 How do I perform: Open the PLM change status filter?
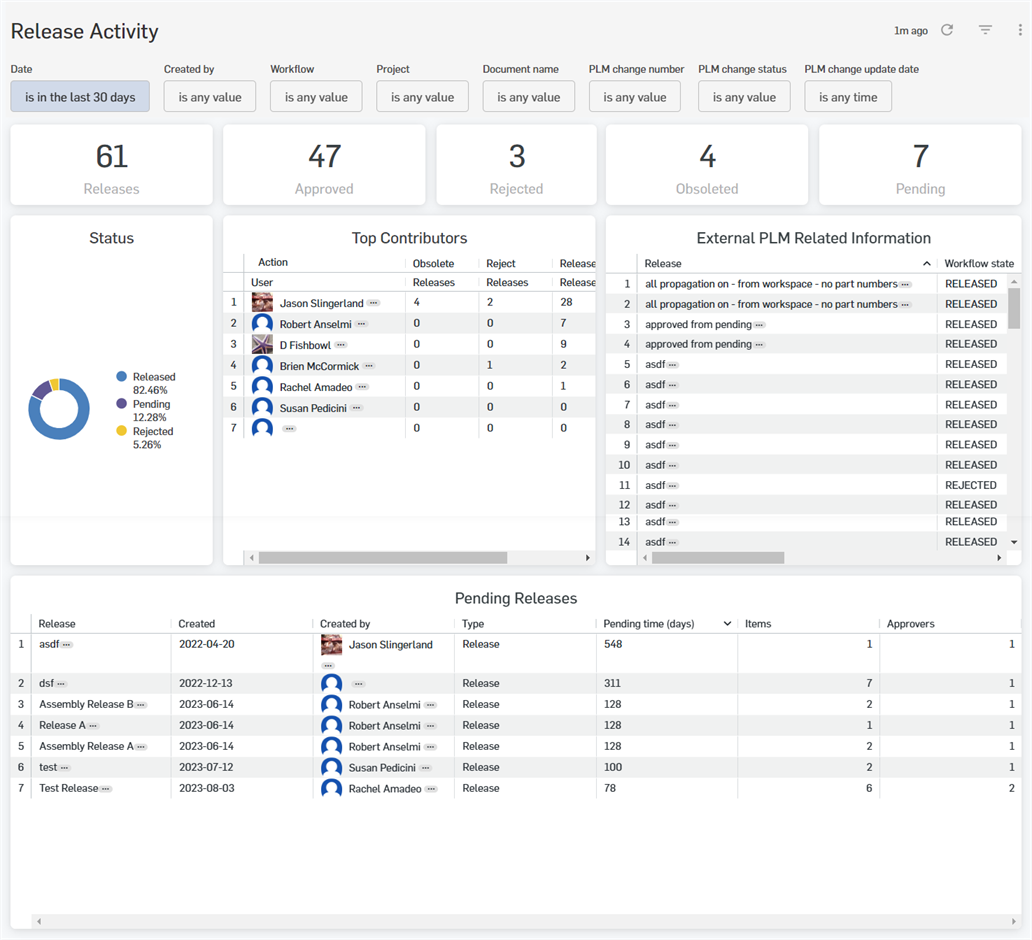coord(744,97)
